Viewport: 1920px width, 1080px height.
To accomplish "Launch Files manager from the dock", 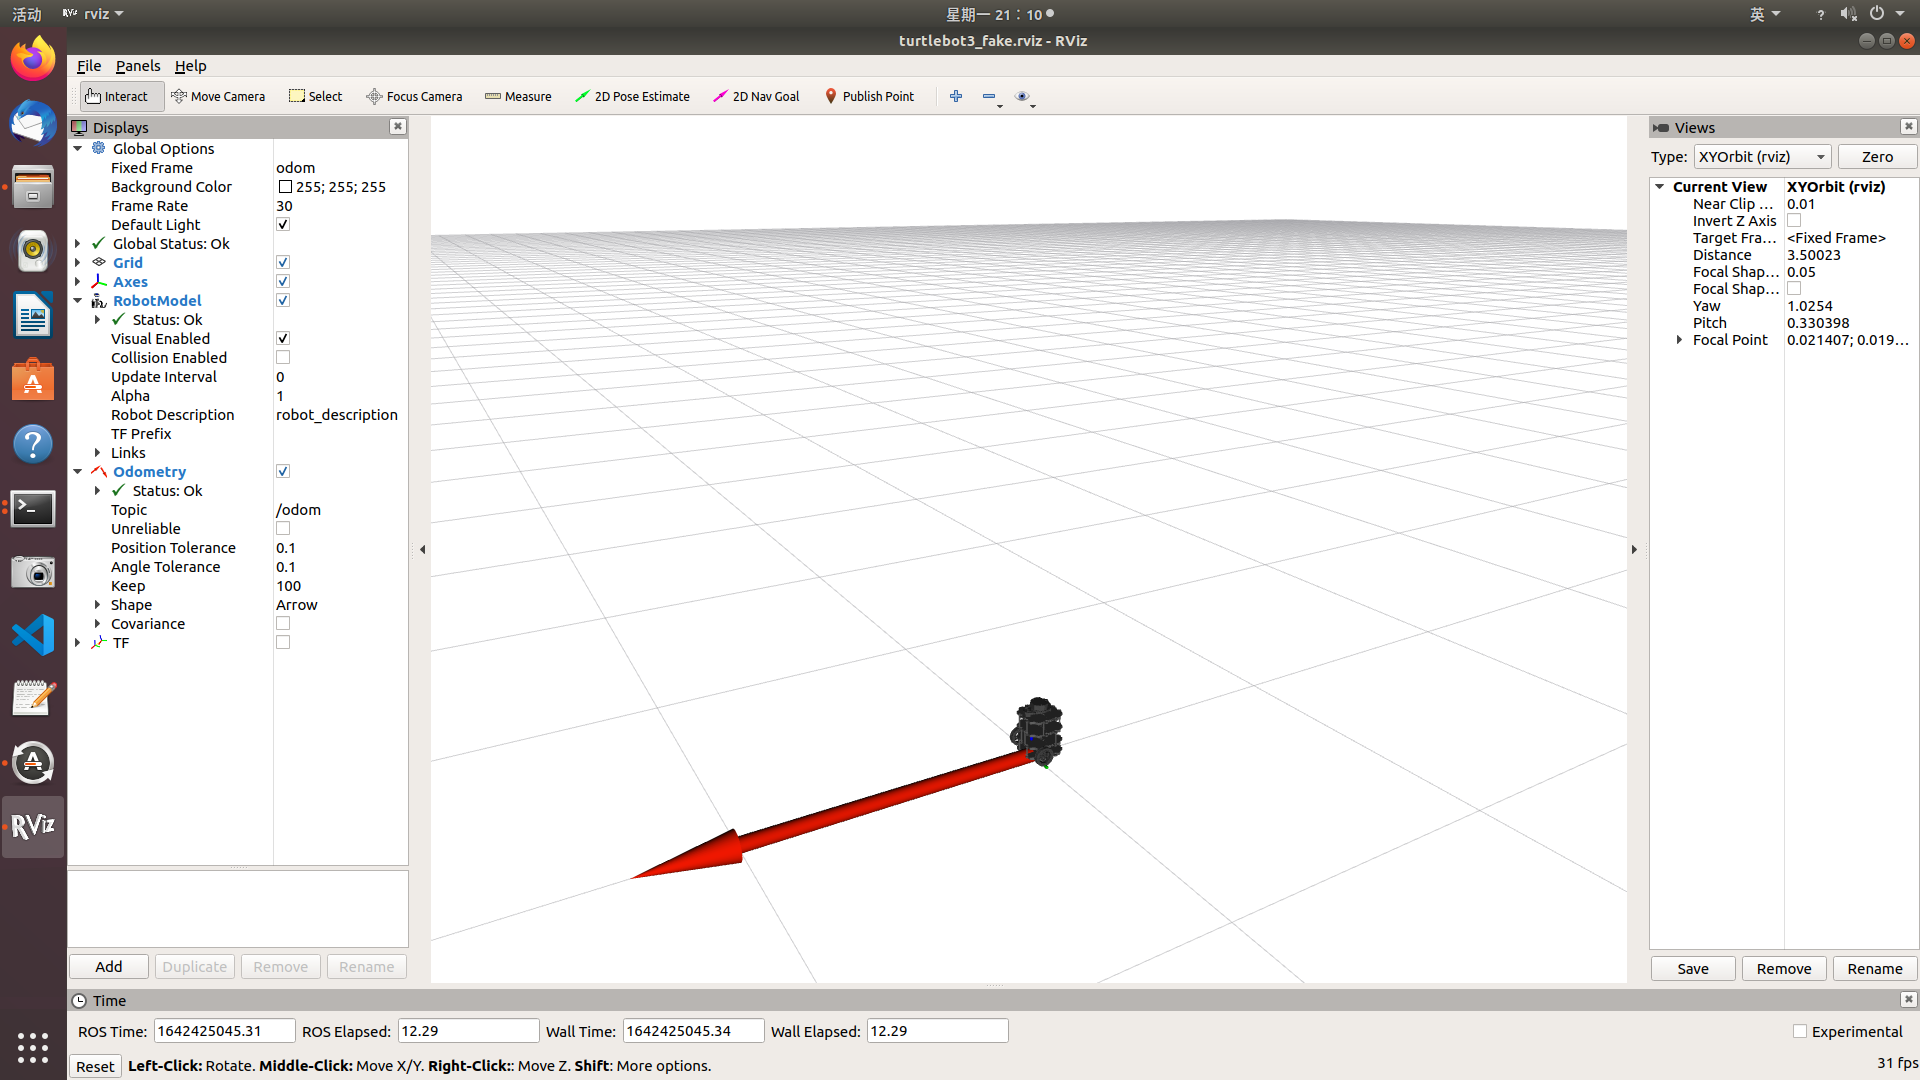I will [33, 187].
